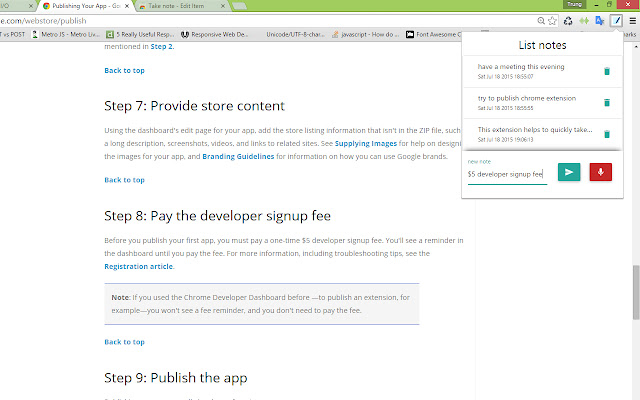Click the 'Step 8: Pay the developer signup fee' heading
The height and width of the screenshot is (400, 640).
click(218, 216)
